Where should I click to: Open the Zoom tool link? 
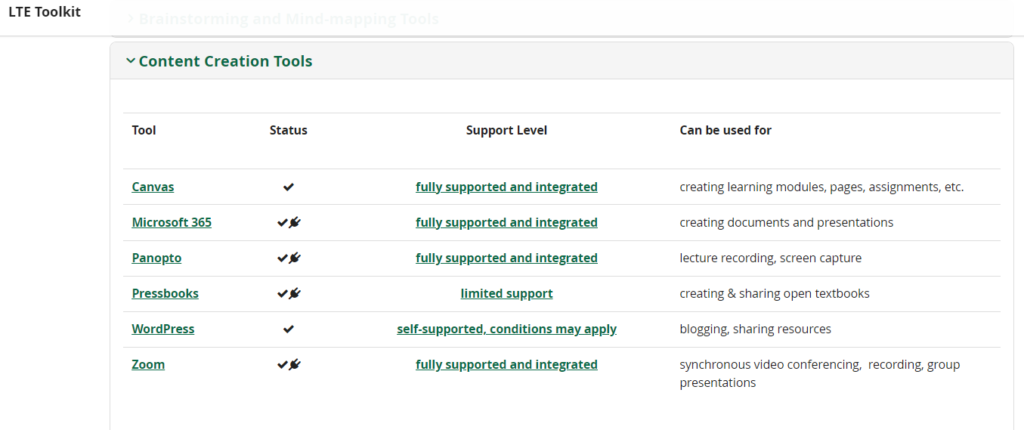(x=148, y=365)
